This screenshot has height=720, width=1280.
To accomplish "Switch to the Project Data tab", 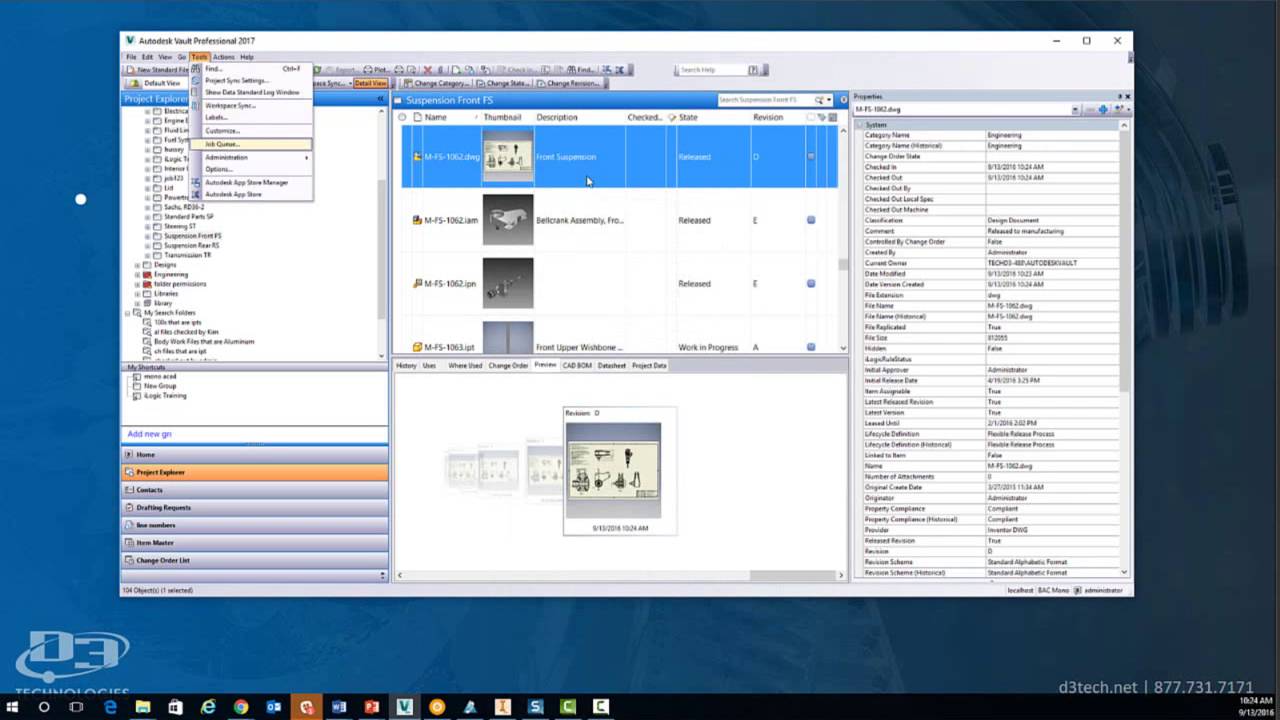I will click(649, 366).
